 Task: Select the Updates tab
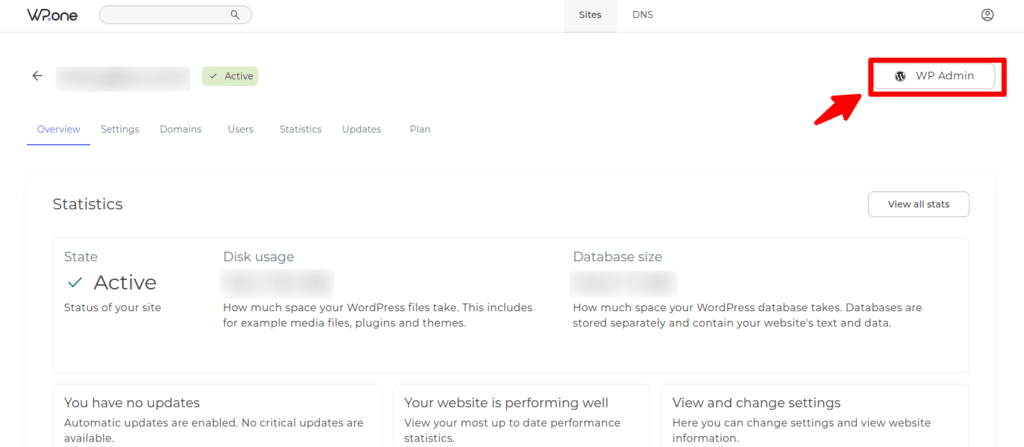point(361,129)
